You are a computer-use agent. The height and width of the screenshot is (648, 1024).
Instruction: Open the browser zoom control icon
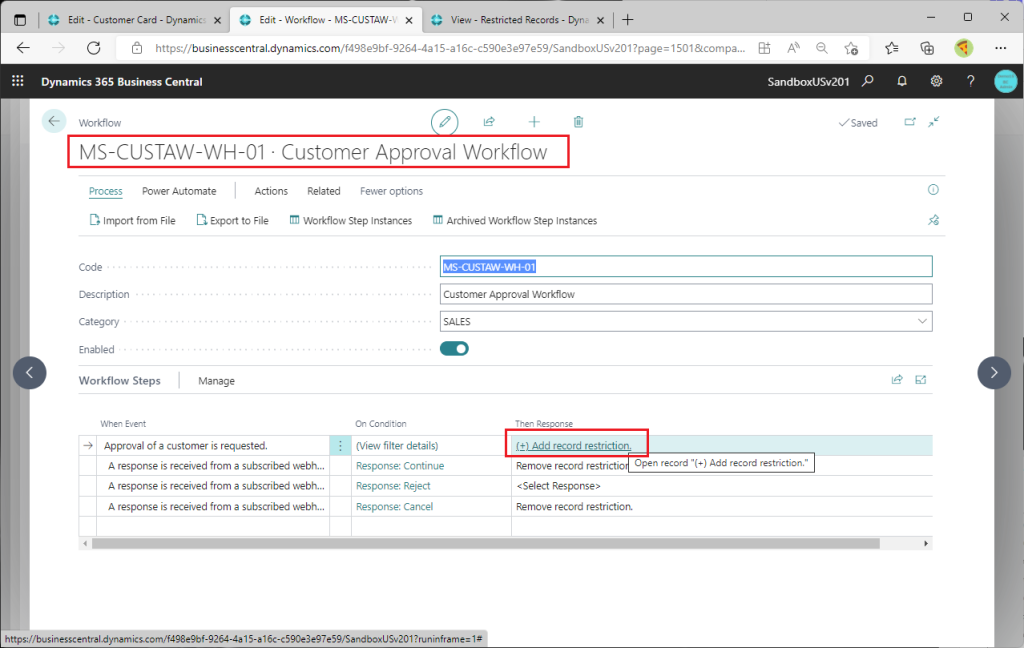coord(822,48)
